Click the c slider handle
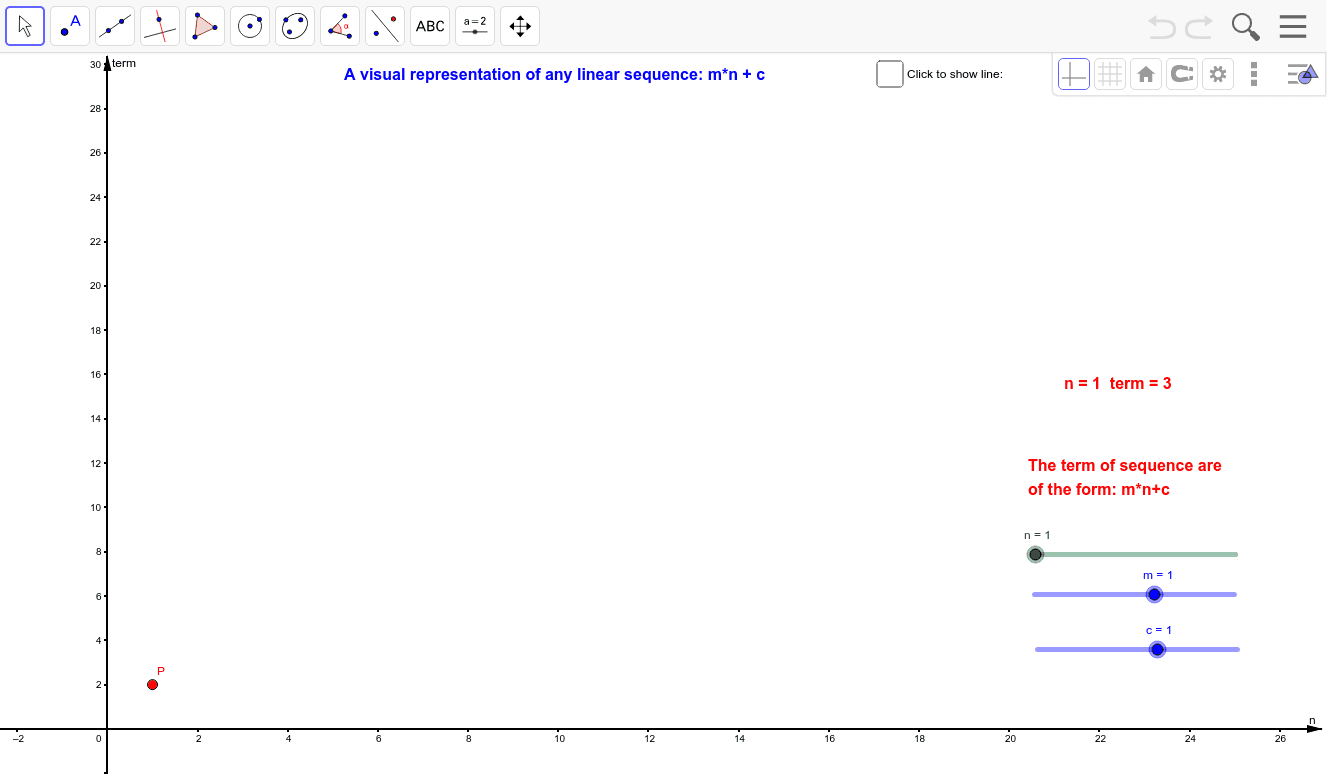Image resolution: width=1327 pixels, height=776 pixels. point(1157,649)
